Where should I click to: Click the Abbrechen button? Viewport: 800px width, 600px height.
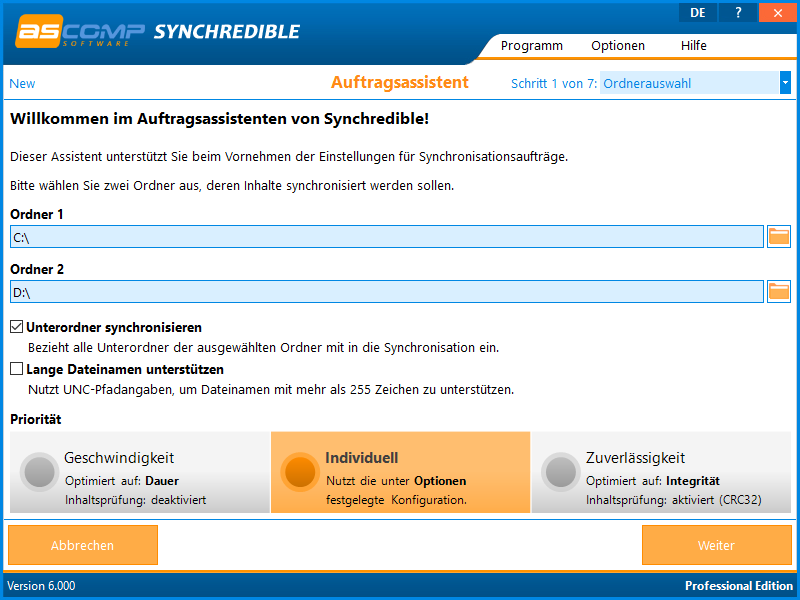coord(83,545)
